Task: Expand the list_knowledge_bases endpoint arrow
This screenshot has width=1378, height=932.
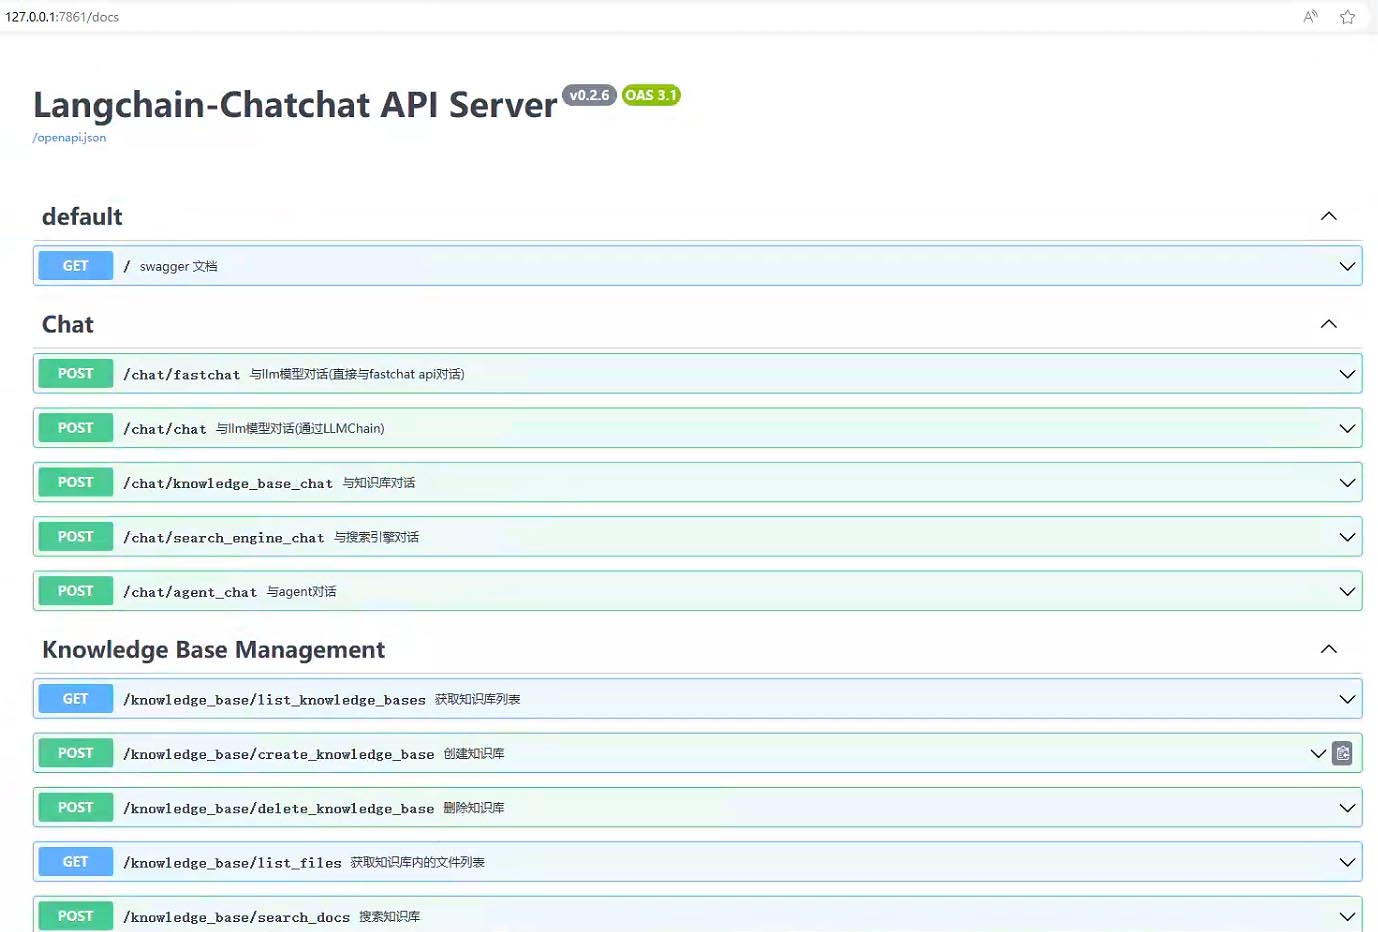Action: [x=1347, y=699]
